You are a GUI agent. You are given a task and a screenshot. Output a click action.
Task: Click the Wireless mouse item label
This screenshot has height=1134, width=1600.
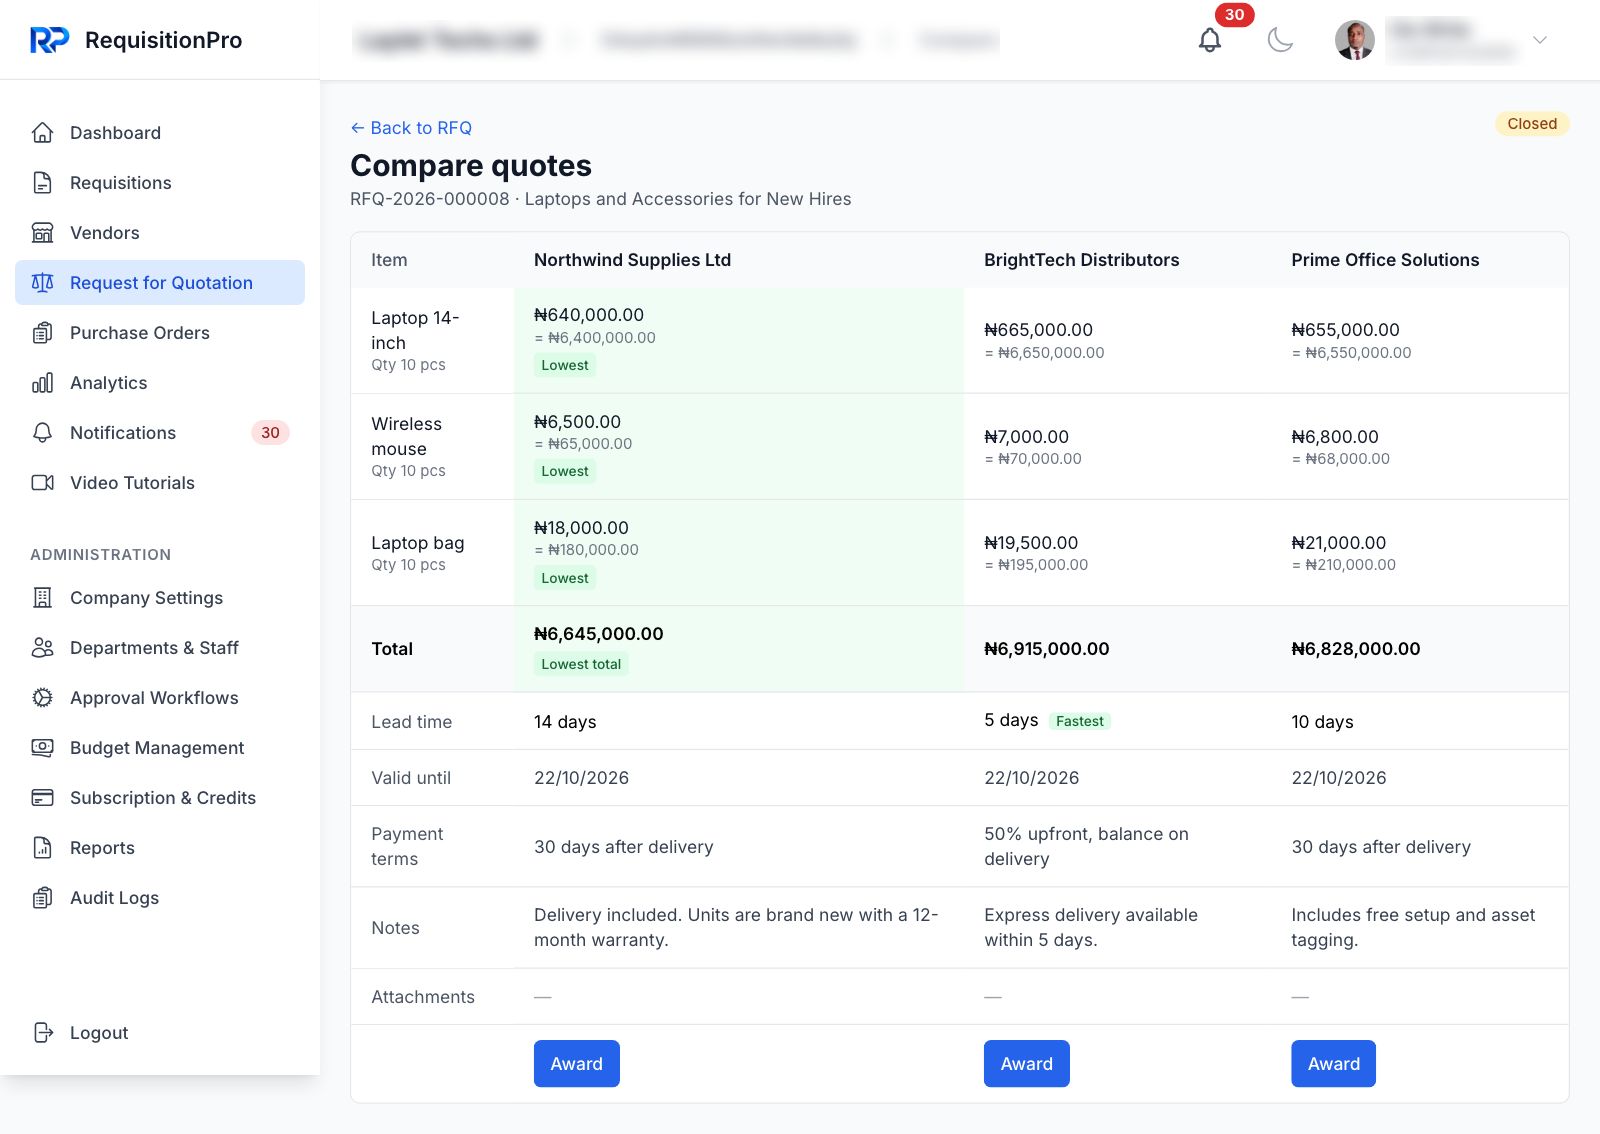[x=406, y=436]
